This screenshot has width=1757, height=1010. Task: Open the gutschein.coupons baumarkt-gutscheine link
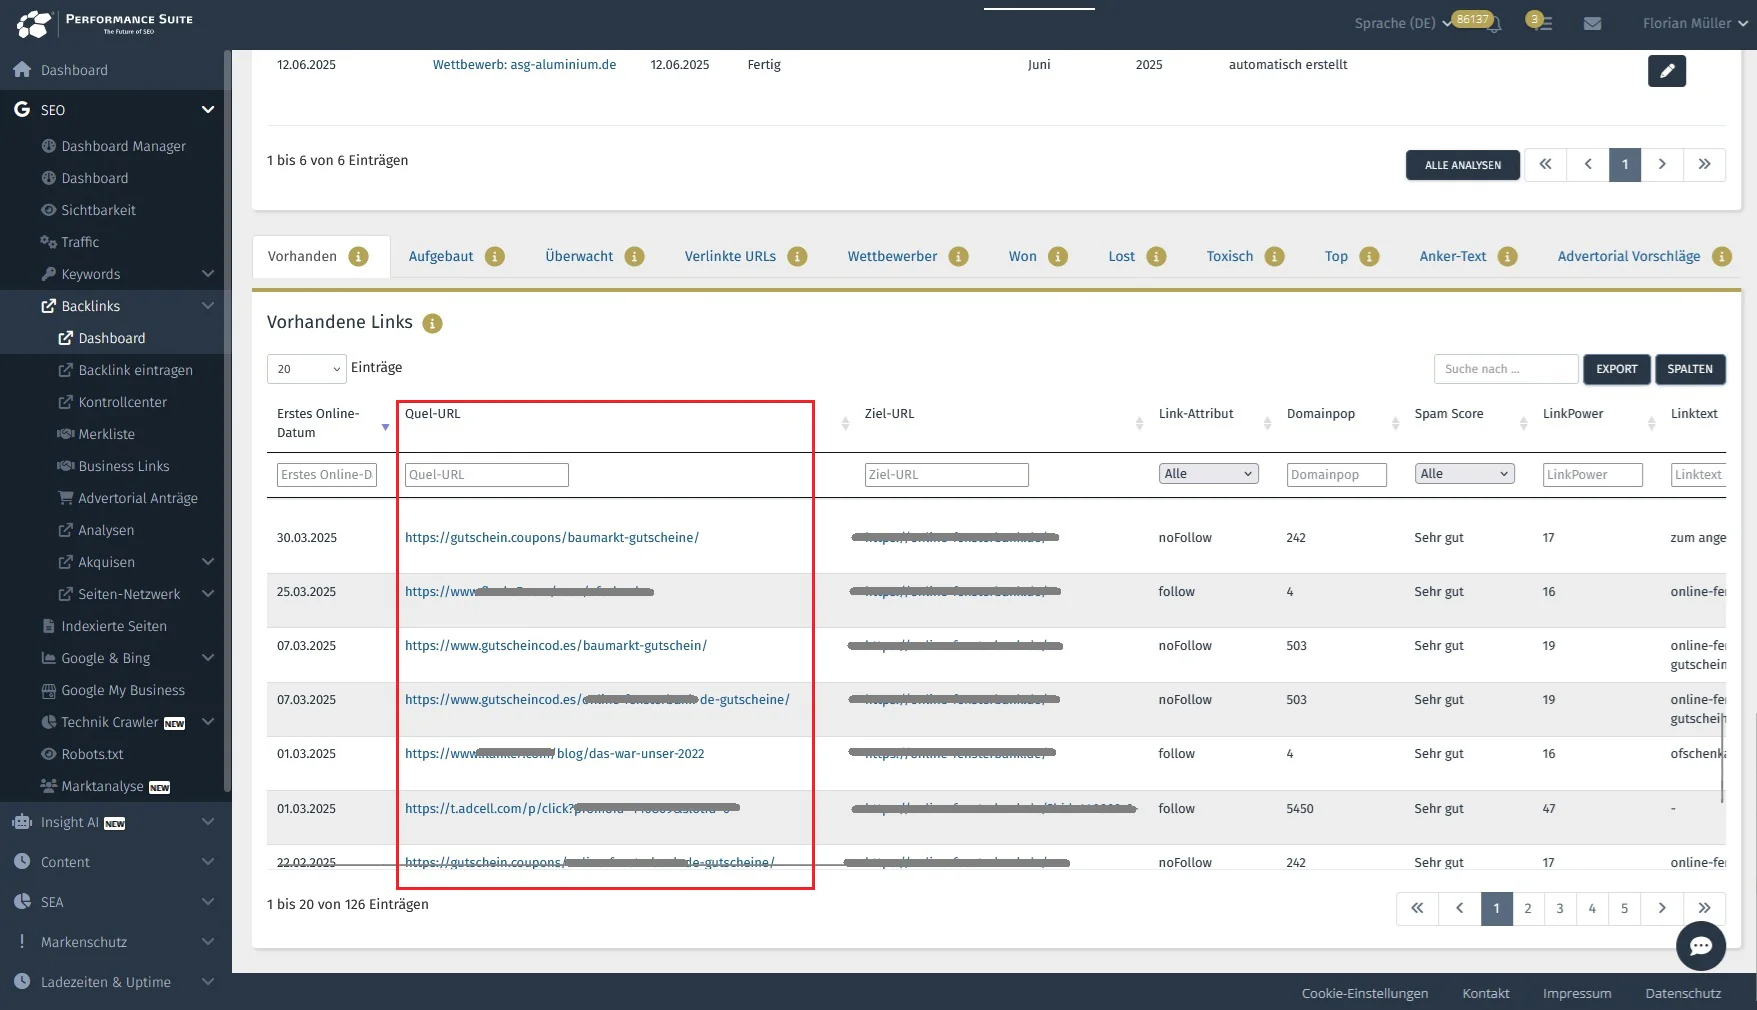coord(551,538)
